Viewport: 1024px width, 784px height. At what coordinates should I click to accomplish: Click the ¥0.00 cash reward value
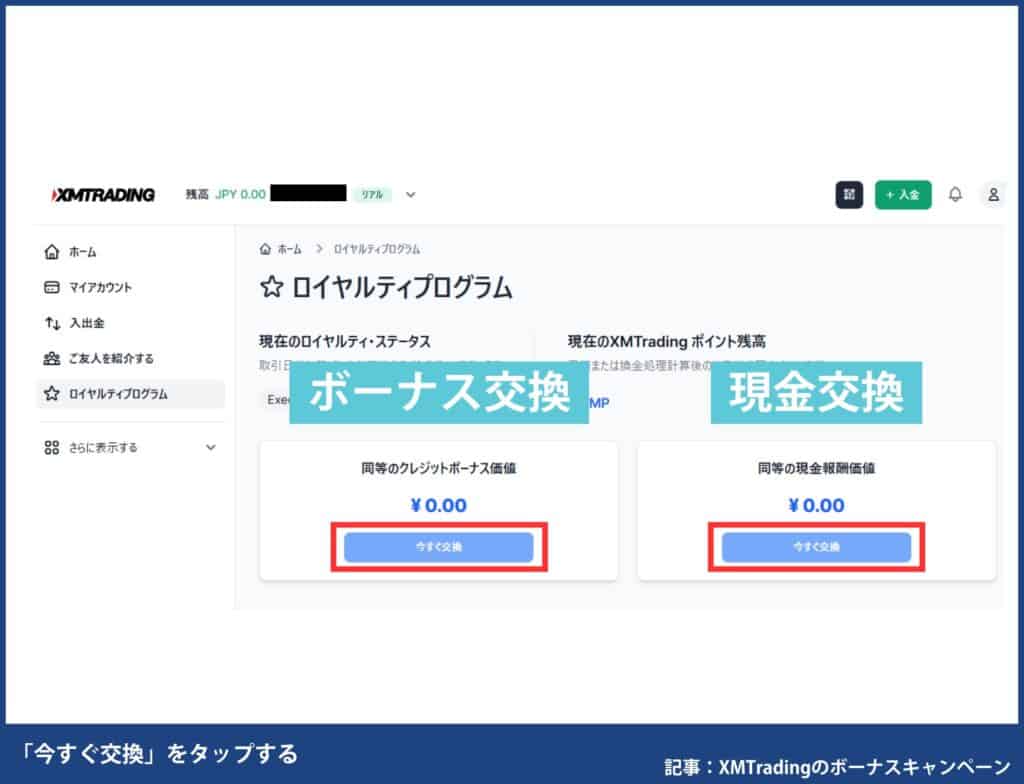tap(816, 505)
